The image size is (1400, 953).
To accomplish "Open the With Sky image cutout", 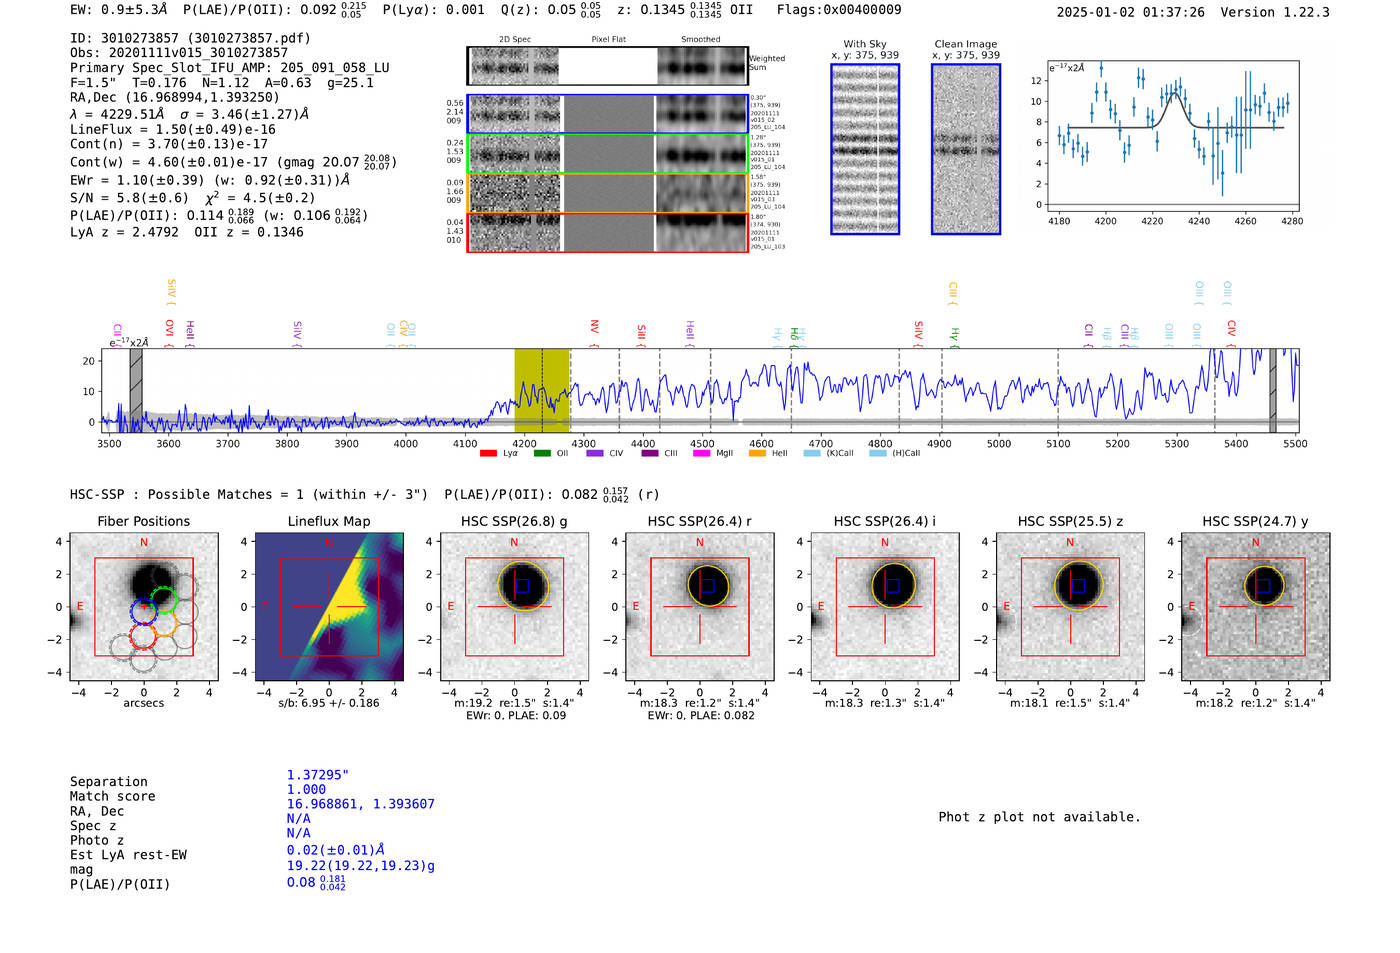I will 864,149.
